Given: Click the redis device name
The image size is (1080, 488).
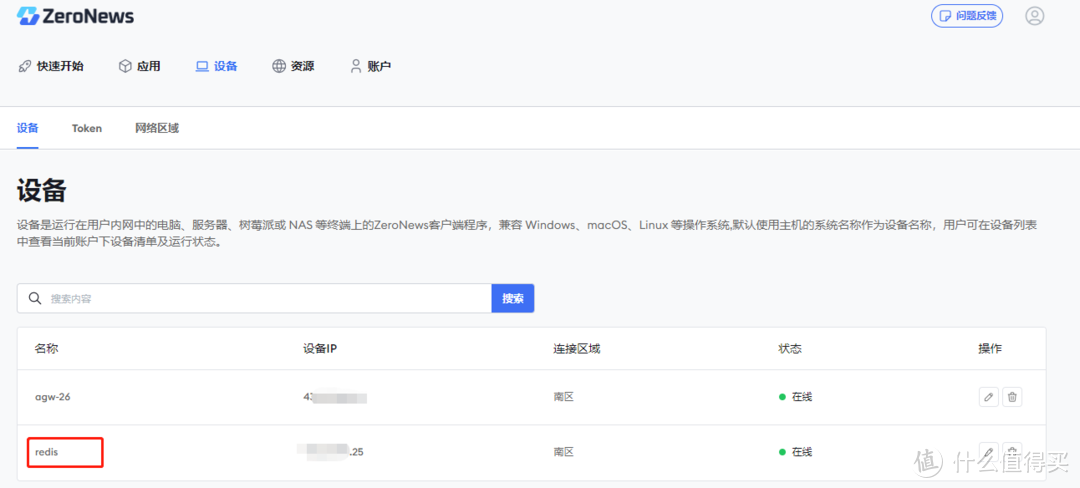Looking at the screenshot, I should pos(45,452).
